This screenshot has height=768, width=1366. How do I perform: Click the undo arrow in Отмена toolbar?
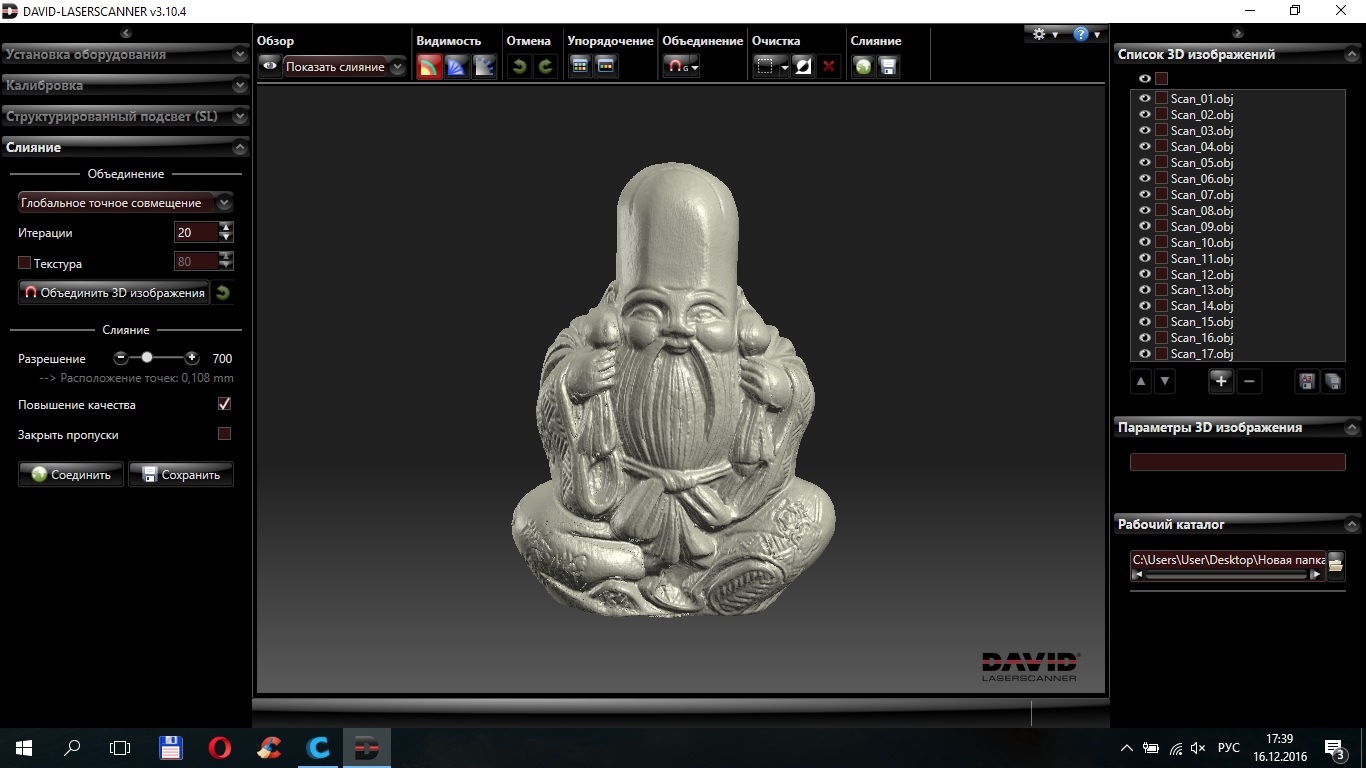[x=519, y=67]
